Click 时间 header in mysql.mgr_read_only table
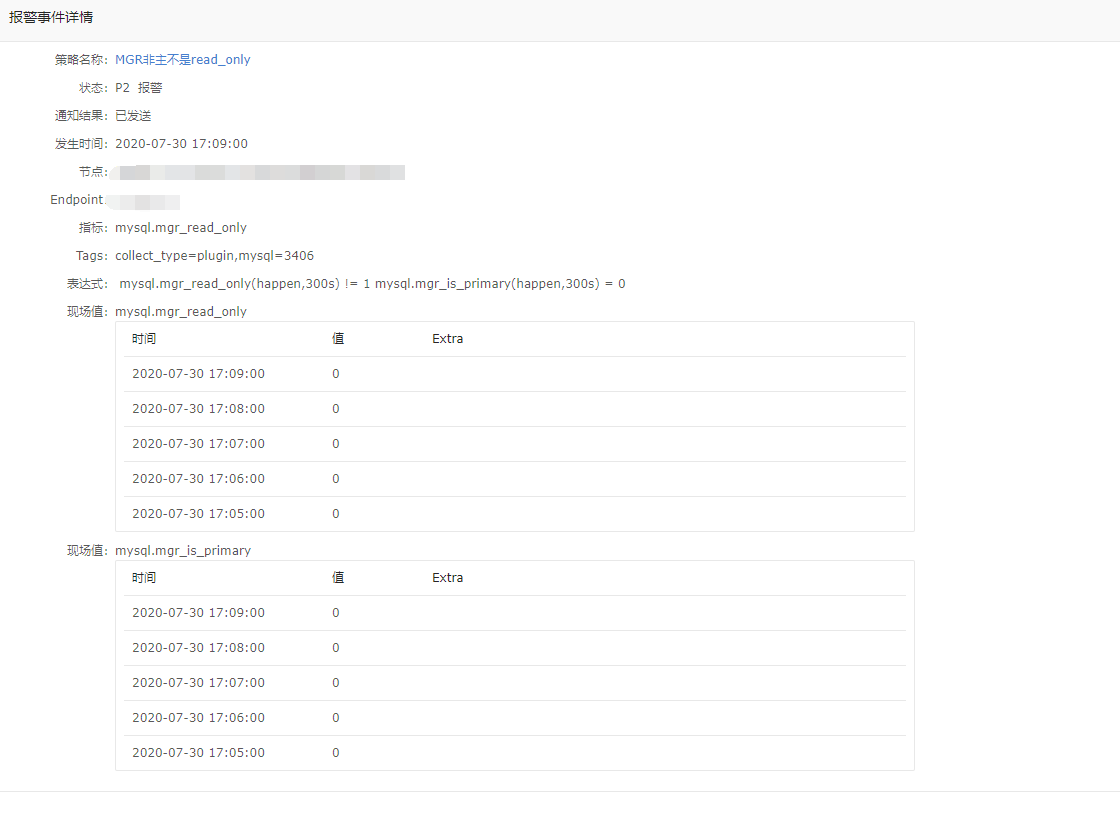The height and width of the screenshot is (813, 1120). [x=144, y=339]
